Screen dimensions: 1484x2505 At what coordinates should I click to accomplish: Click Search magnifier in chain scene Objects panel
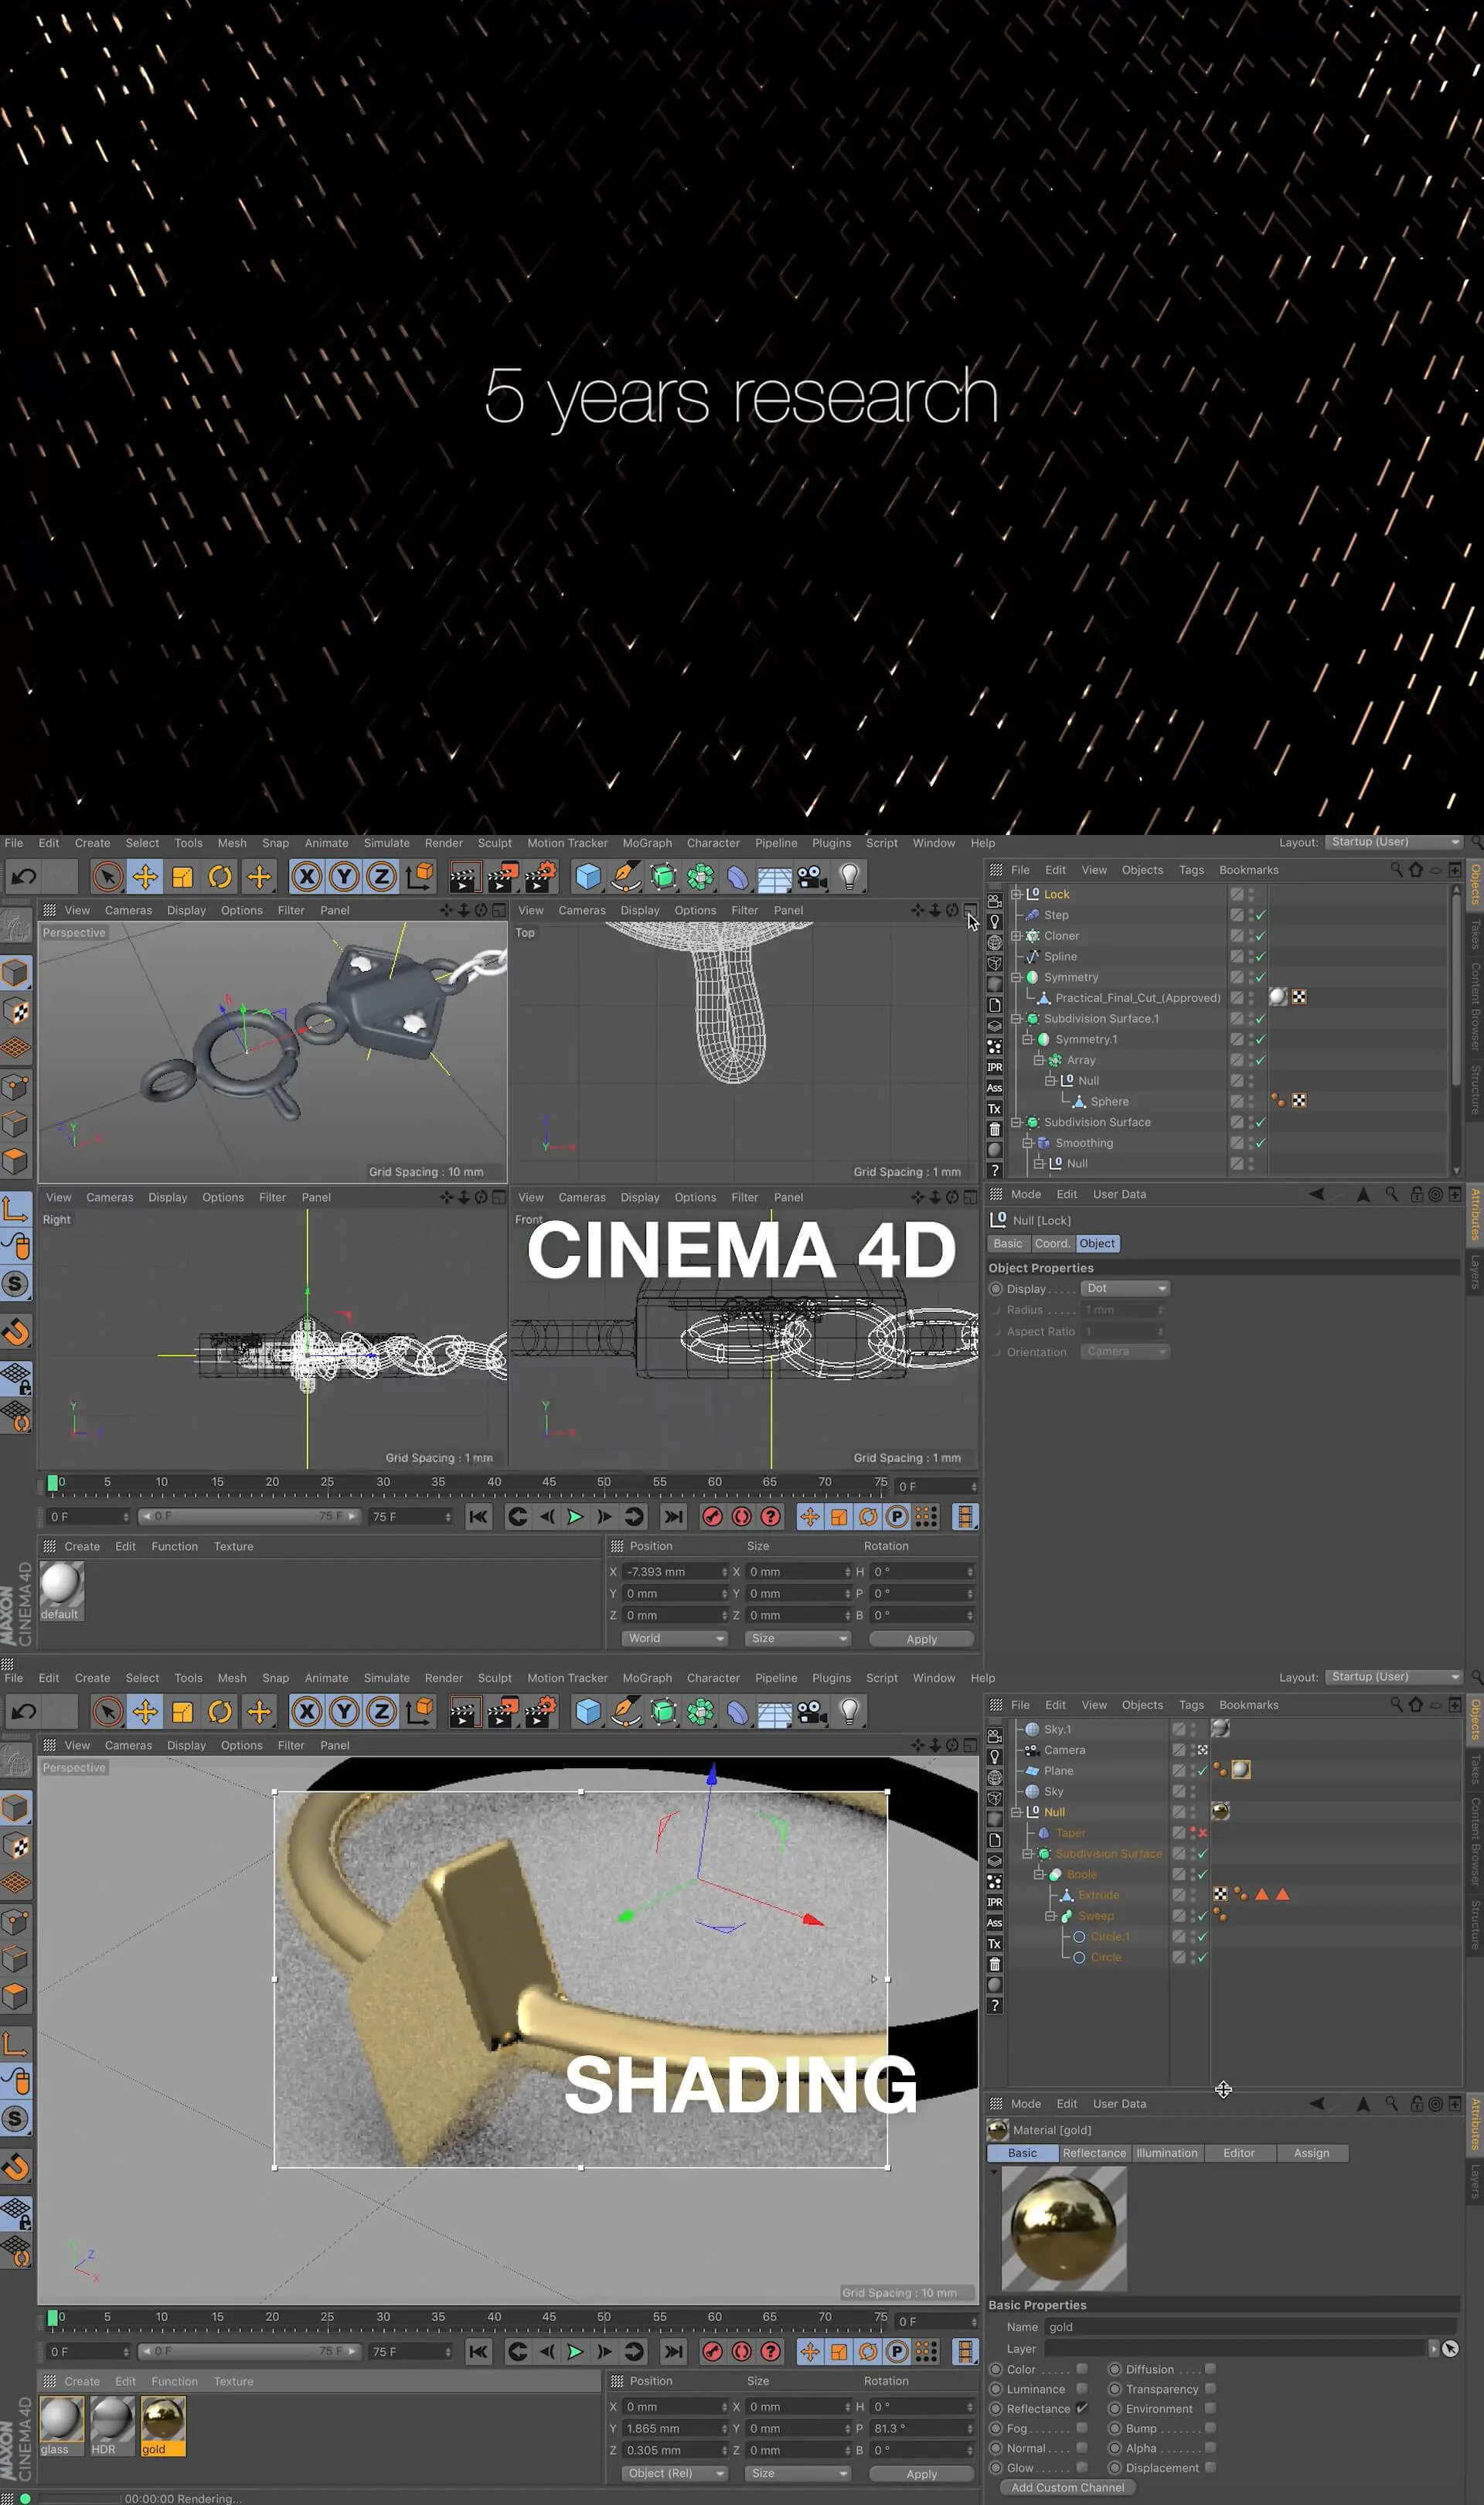tap(1396, 869)
